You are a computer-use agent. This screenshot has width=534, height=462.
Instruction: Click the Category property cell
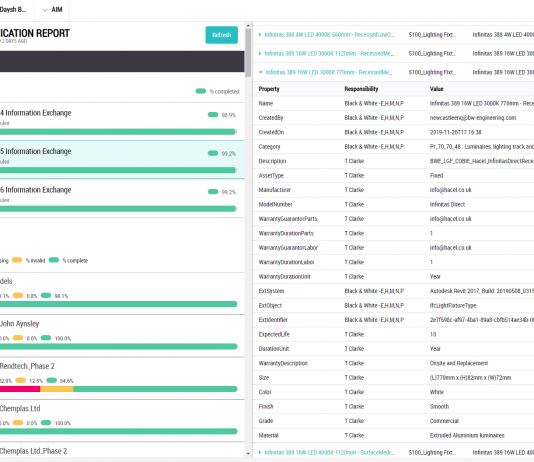[269, 147]
